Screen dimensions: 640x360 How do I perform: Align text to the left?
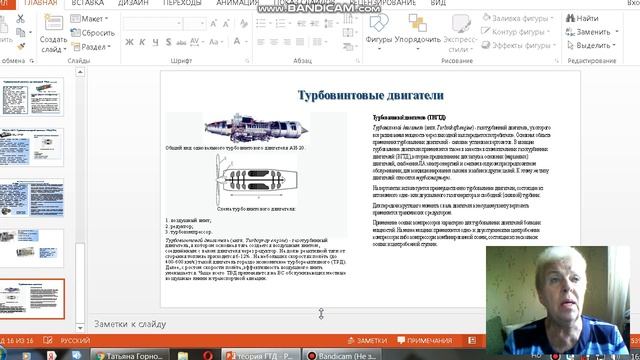[261, 42]
